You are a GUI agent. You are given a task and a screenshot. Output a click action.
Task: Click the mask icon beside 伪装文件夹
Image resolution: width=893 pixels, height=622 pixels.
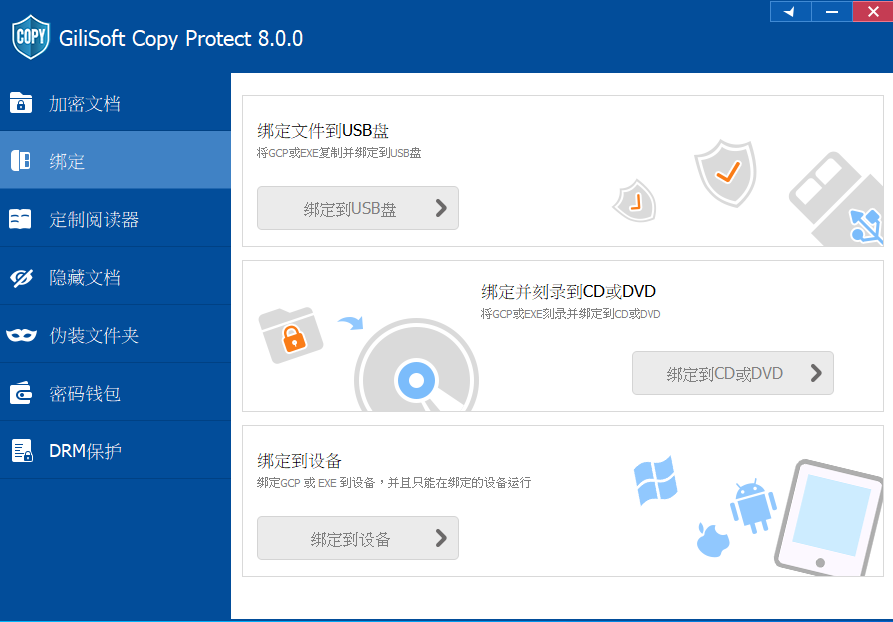click(x=22, y=335)
